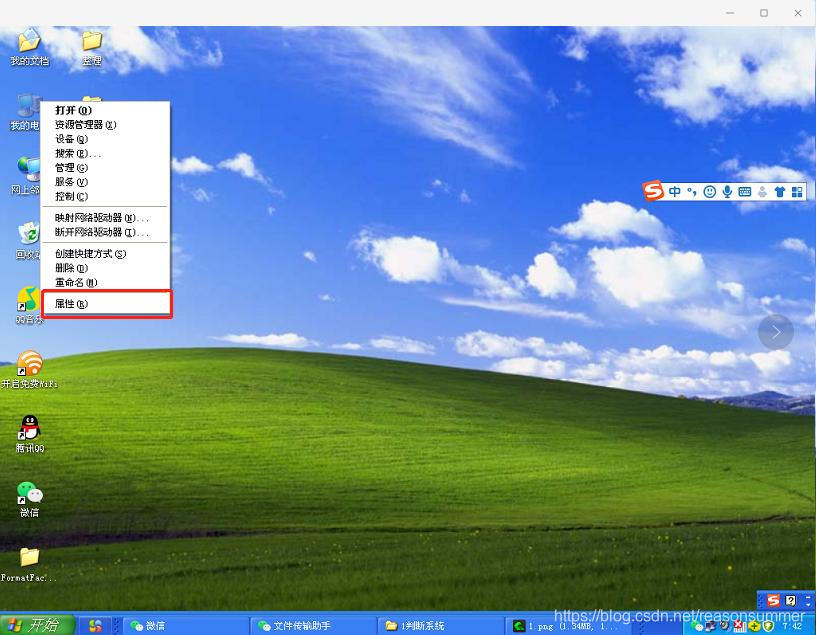Switch to the 文件传输助手 taskbar window
The image size is (816, 635).
[313, 626]
